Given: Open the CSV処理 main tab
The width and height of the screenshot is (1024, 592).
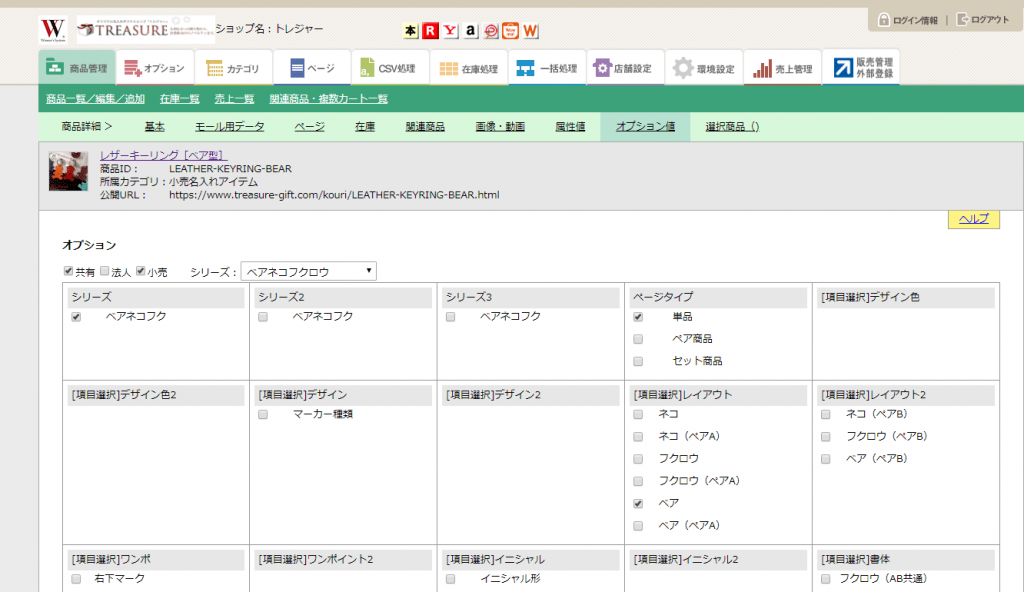Looking at the screenshot, I should click(x=391, y=69).
